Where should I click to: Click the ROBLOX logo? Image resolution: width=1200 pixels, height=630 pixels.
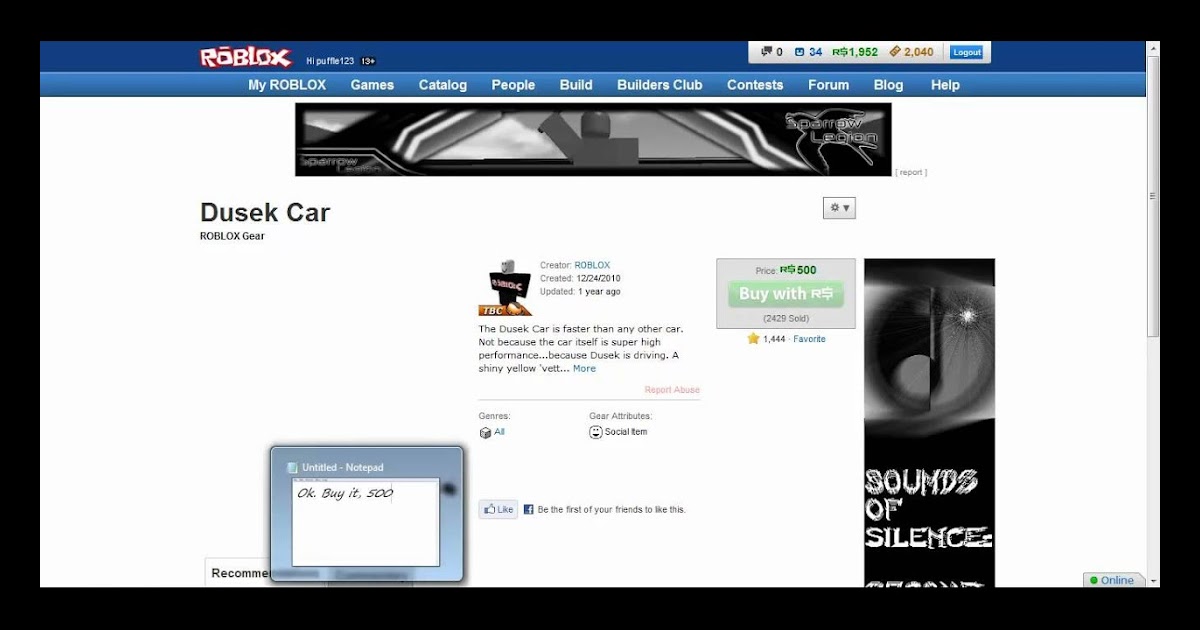[245, 58]
